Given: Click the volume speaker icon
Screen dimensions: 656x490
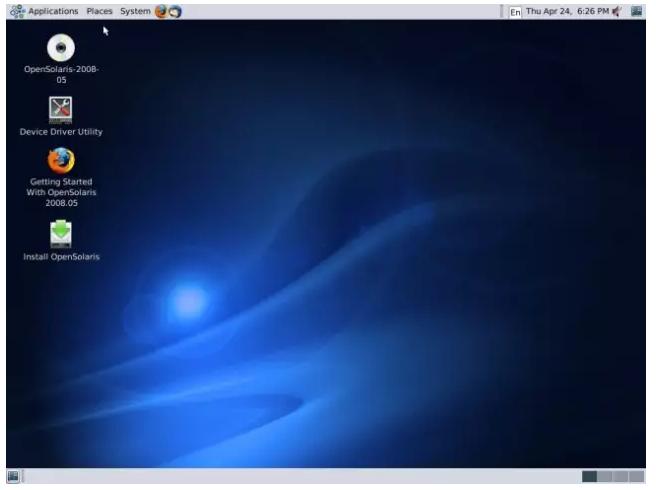Looking at the screenshot, I should tap(617, 11).
